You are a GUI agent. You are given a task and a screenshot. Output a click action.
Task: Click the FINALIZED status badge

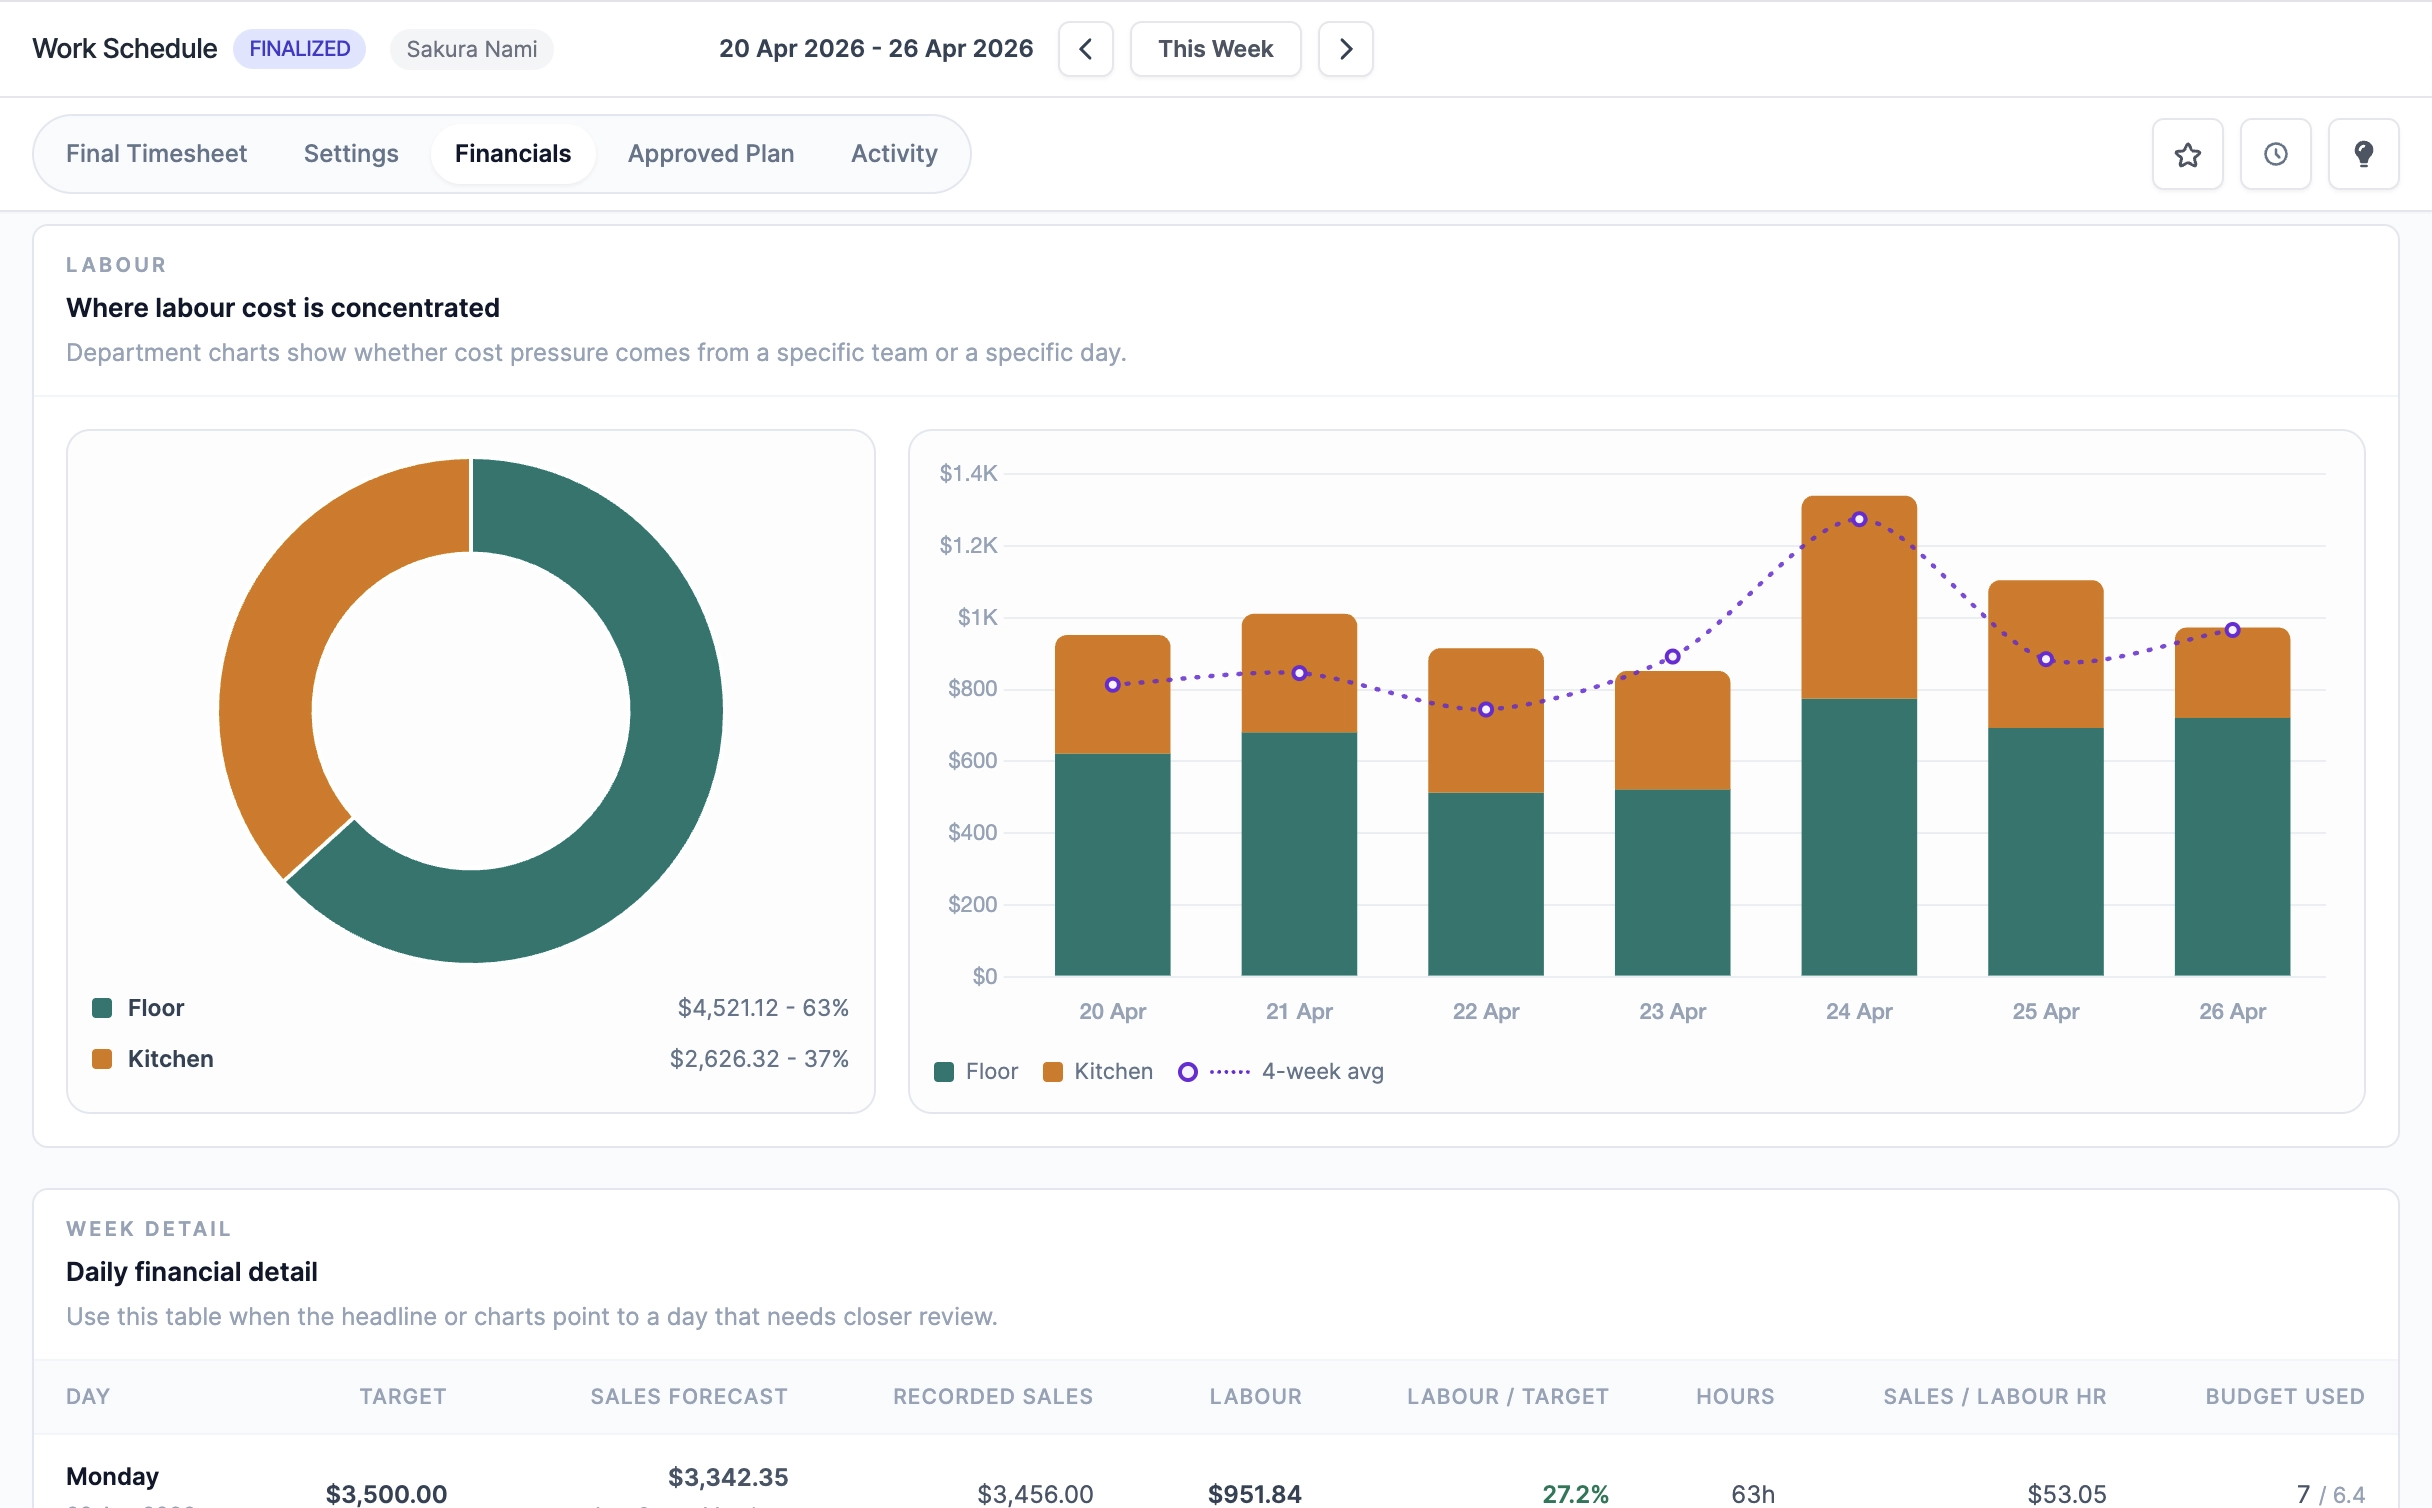(x=299, y=49)
